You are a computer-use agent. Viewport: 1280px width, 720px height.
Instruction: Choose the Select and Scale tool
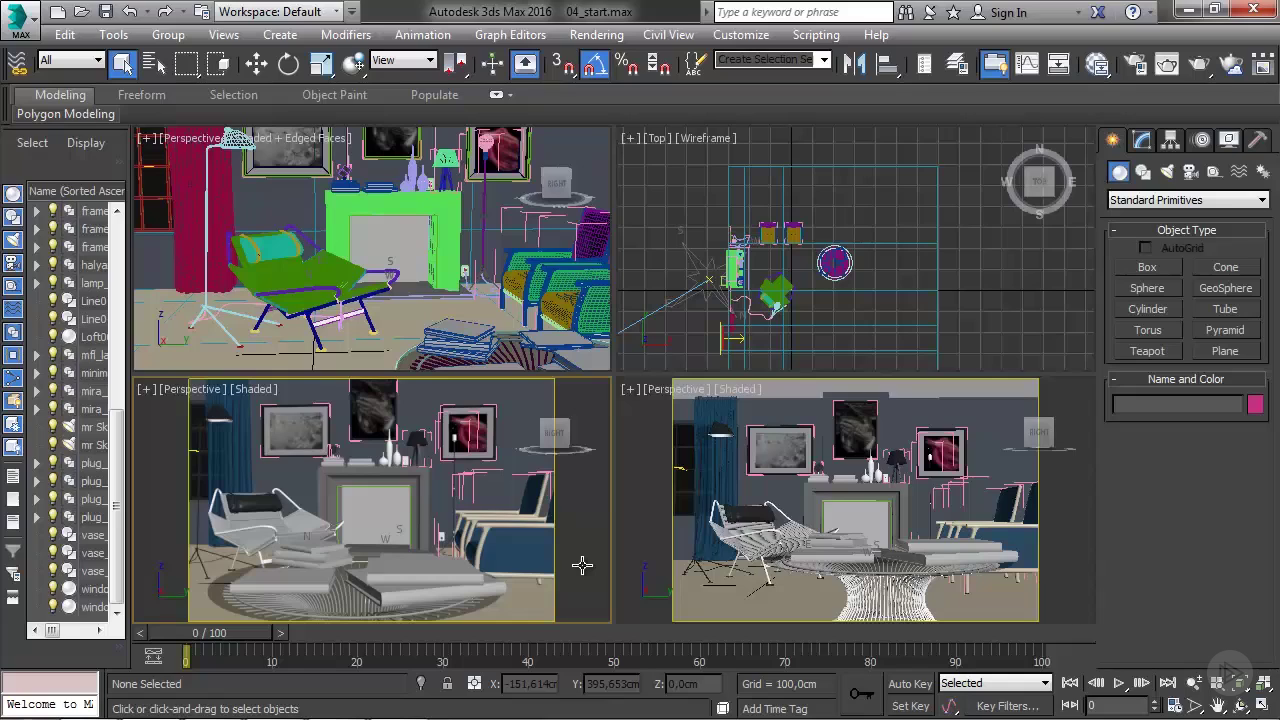[x=321, y=63]
